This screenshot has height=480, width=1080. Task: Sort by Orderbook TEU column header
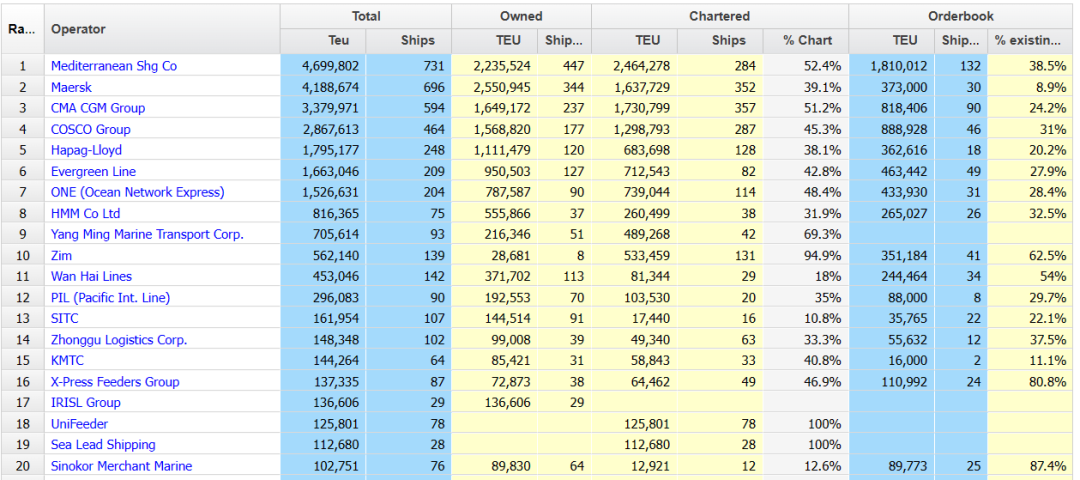[891, 41]
